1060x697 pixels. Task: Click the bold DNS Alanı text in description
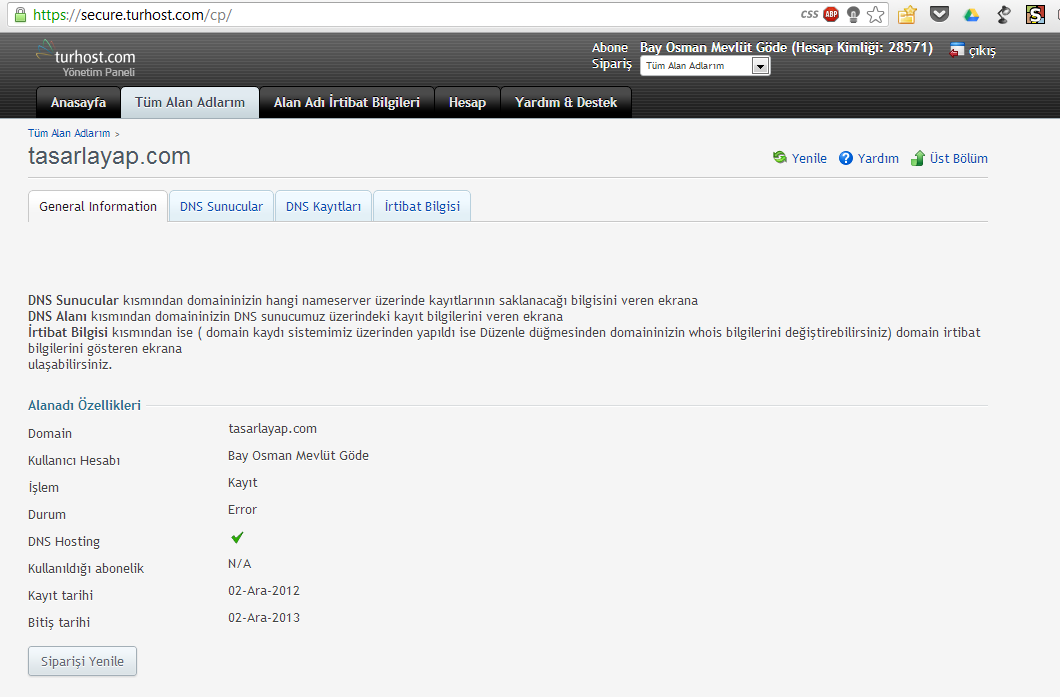(x=57, y=316)
